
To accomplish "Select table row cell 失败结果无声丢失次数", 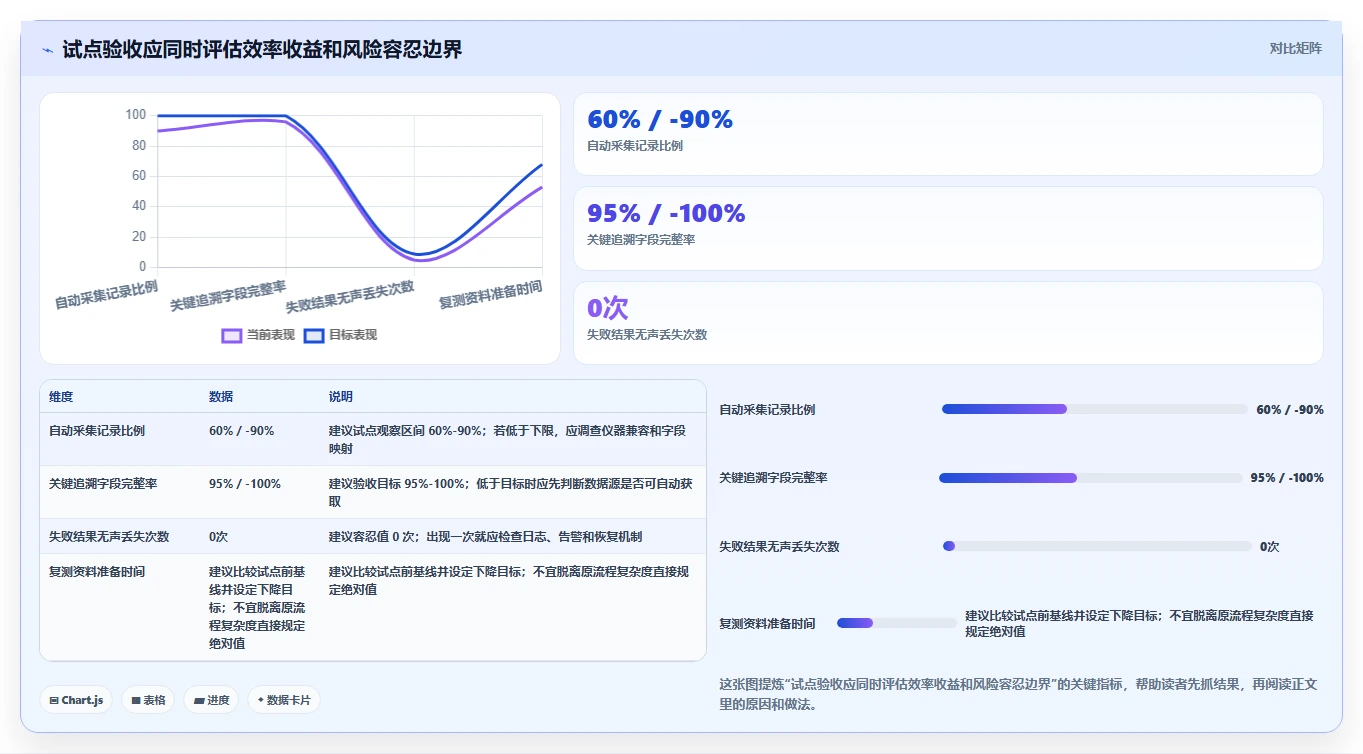I will (109, 537).
